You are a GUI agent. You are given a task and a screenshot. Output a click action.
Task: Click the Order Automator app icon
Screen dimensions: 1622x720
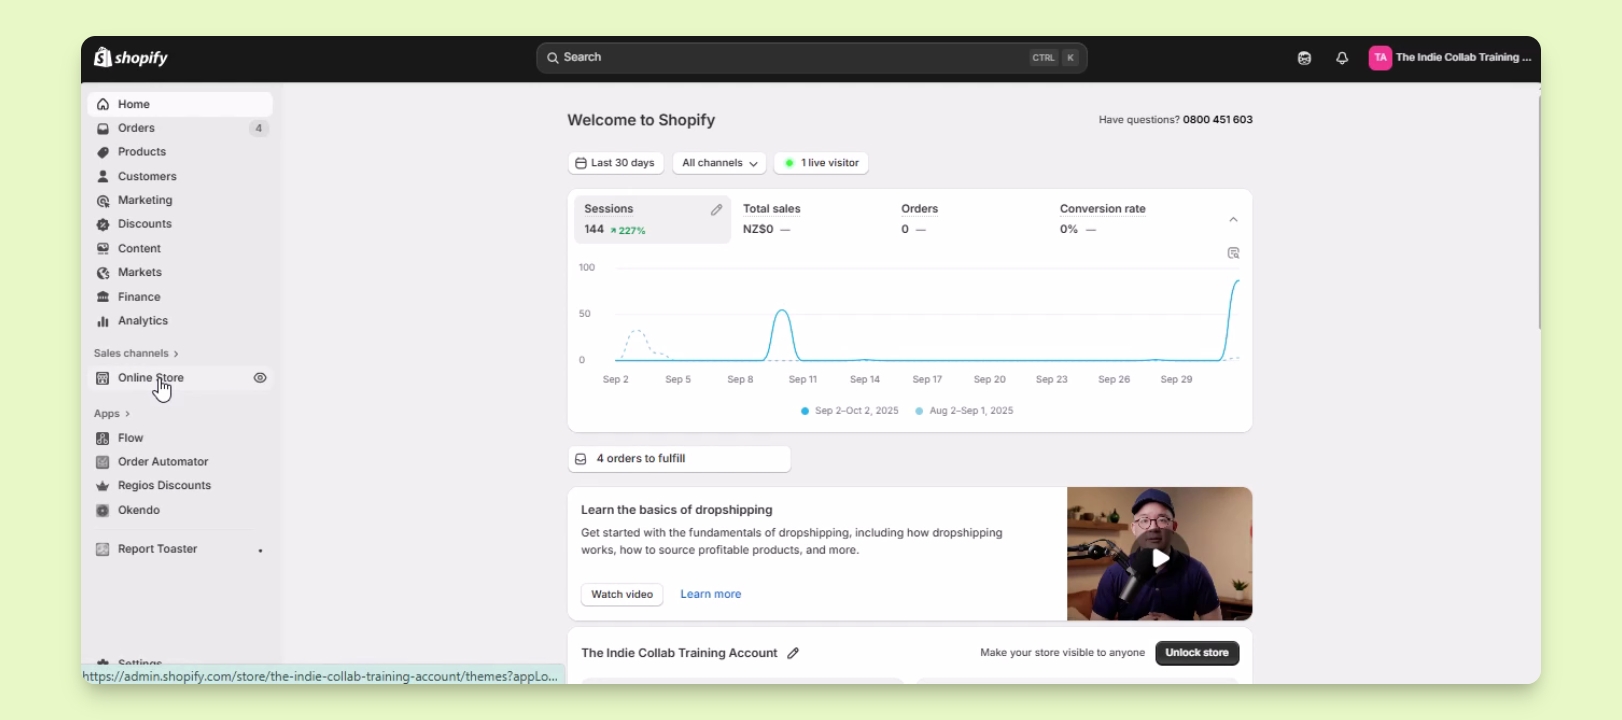pyautogui.click(x=102, y=462)
